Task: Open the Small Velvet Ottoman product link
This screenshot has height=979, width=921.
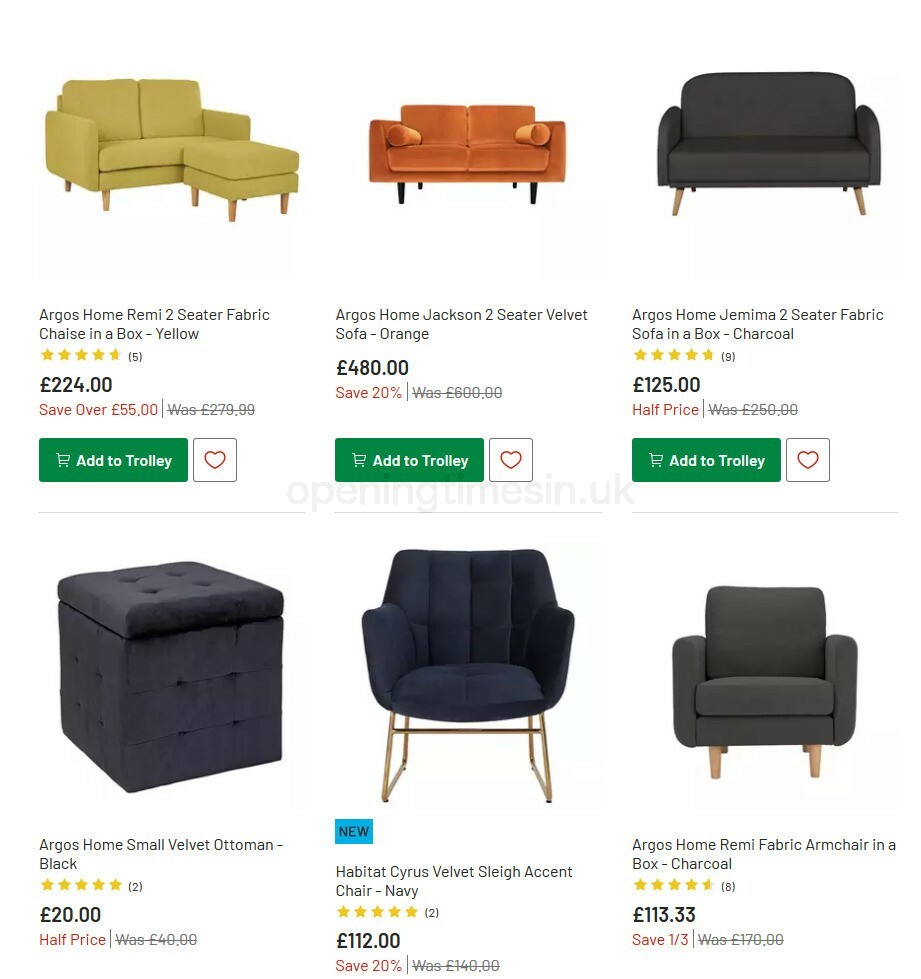Action: pos(160,853)
